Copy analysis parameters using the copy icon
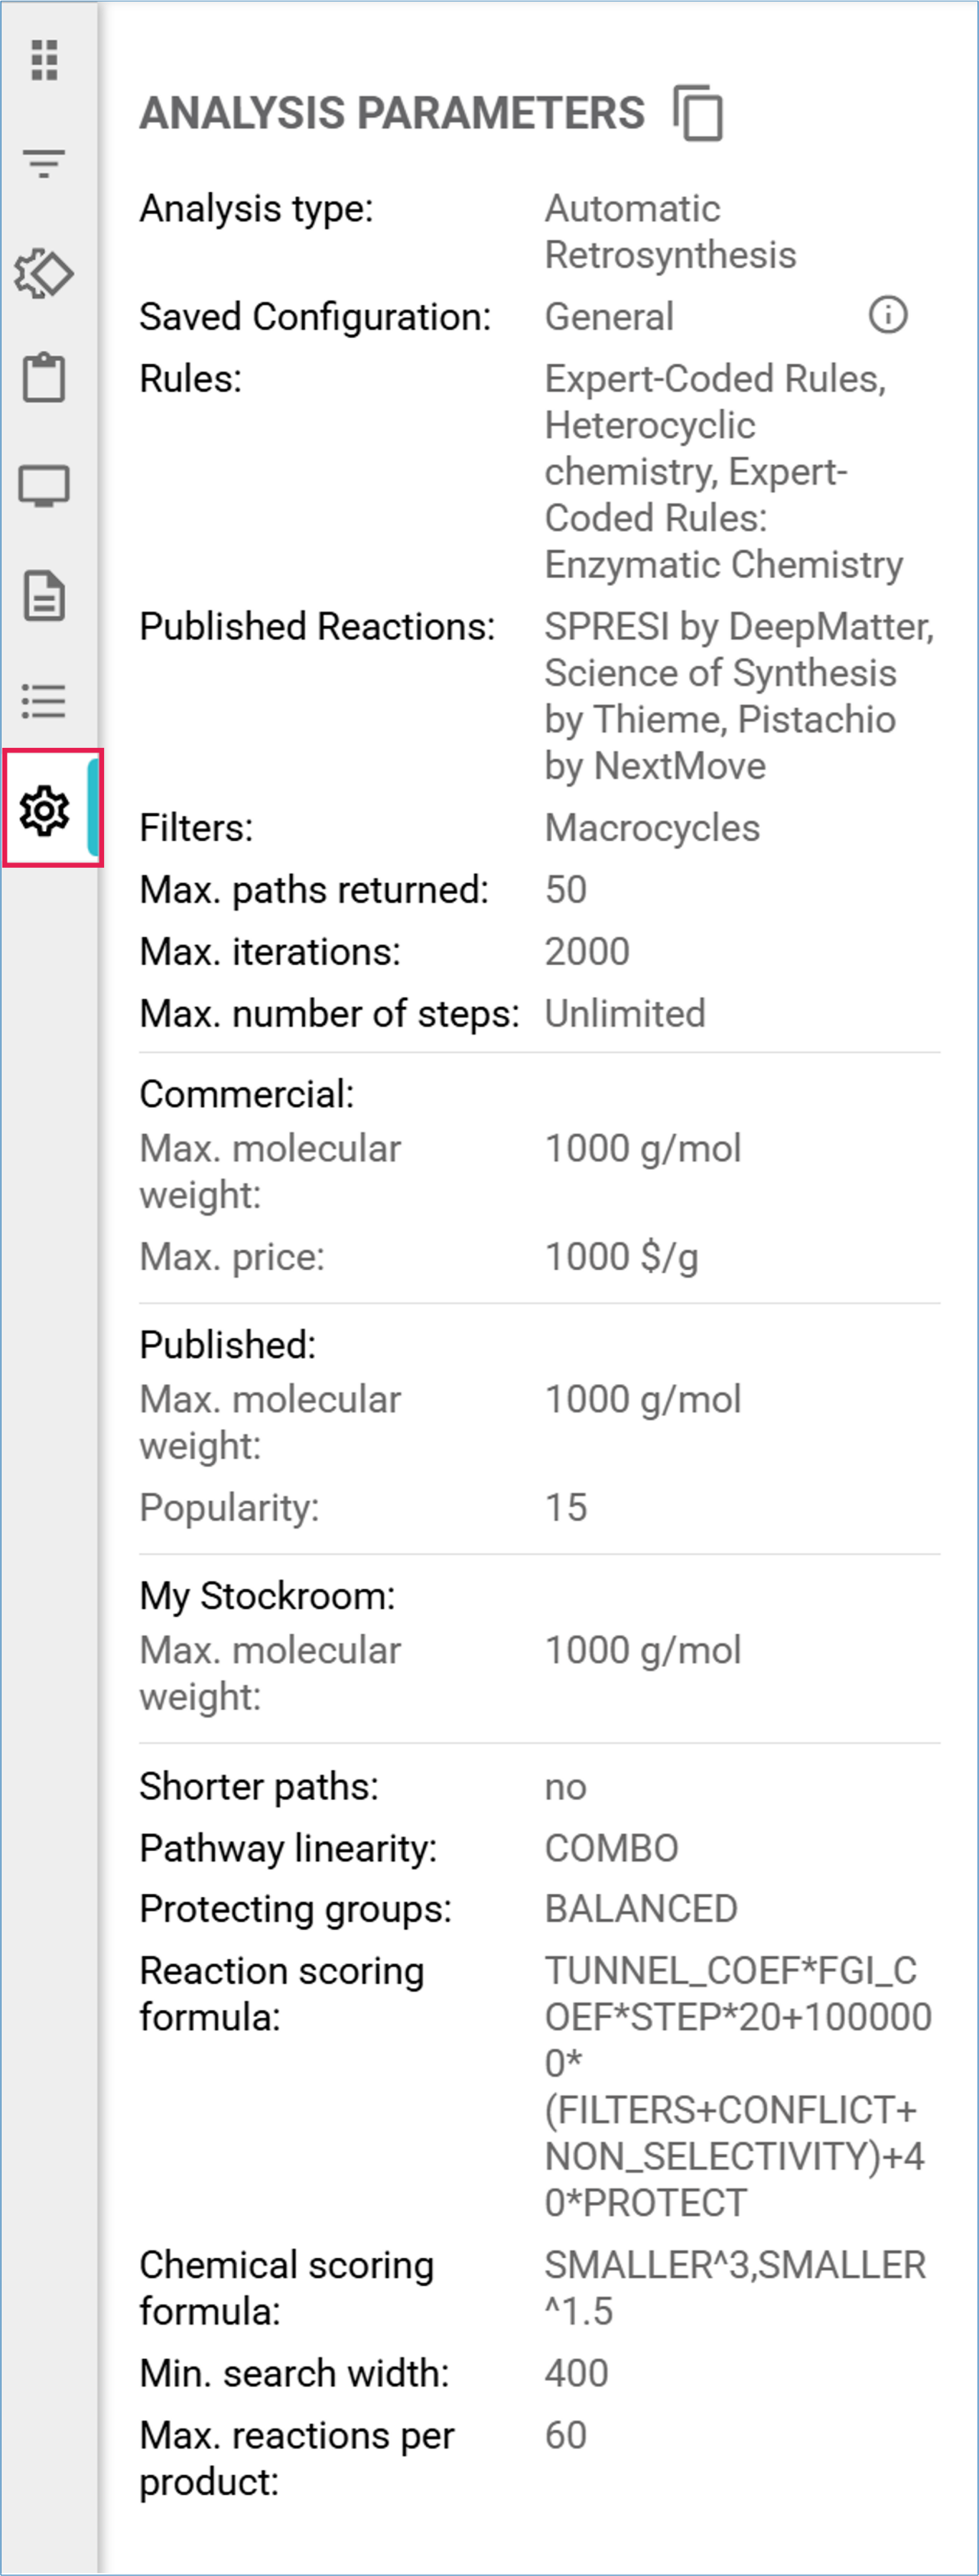The height and width of the screenshot is (2576, 979). [698, 113]
